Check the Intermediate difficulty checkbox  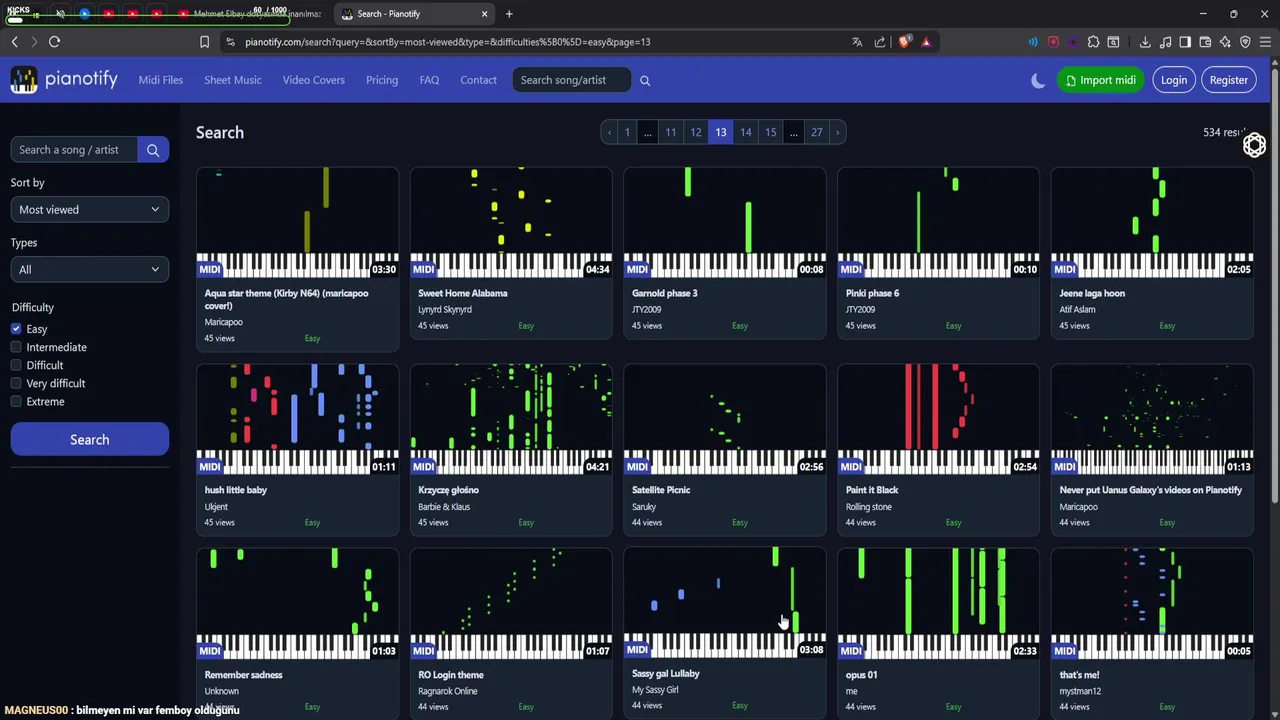click(16, 347)
